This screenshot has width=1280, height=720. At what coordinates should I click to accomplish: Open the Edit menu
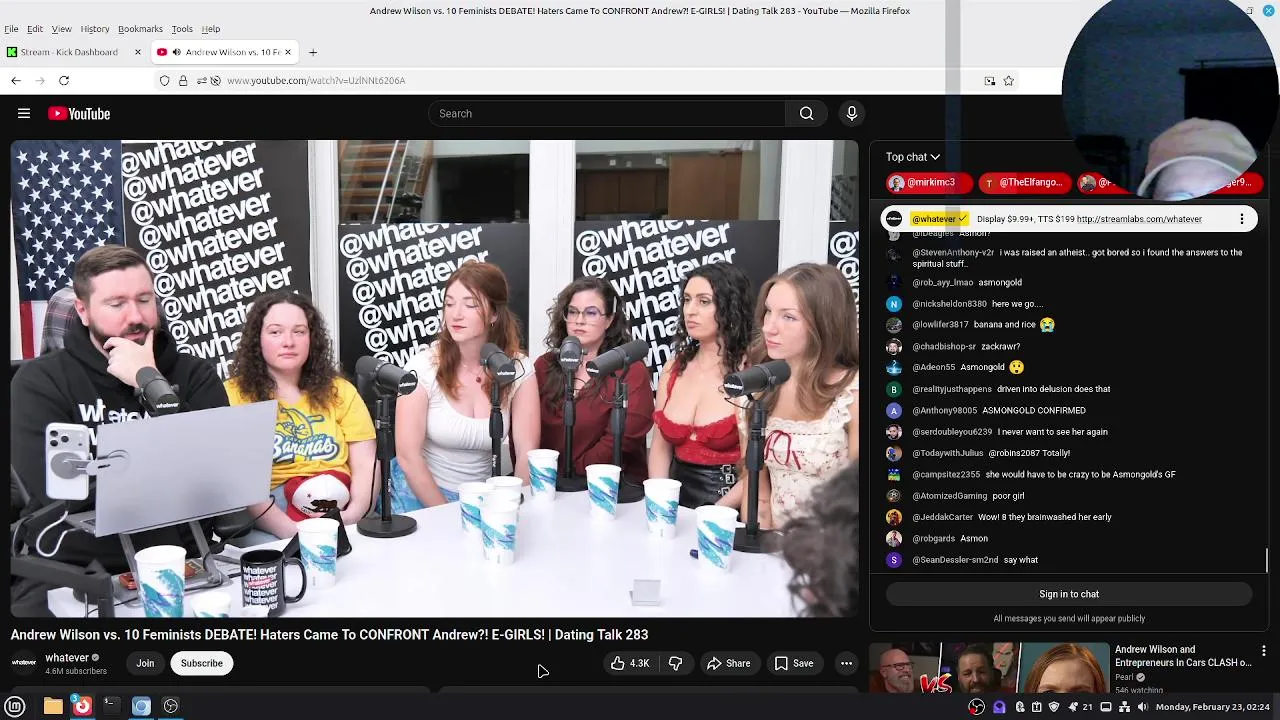point(35,29)
